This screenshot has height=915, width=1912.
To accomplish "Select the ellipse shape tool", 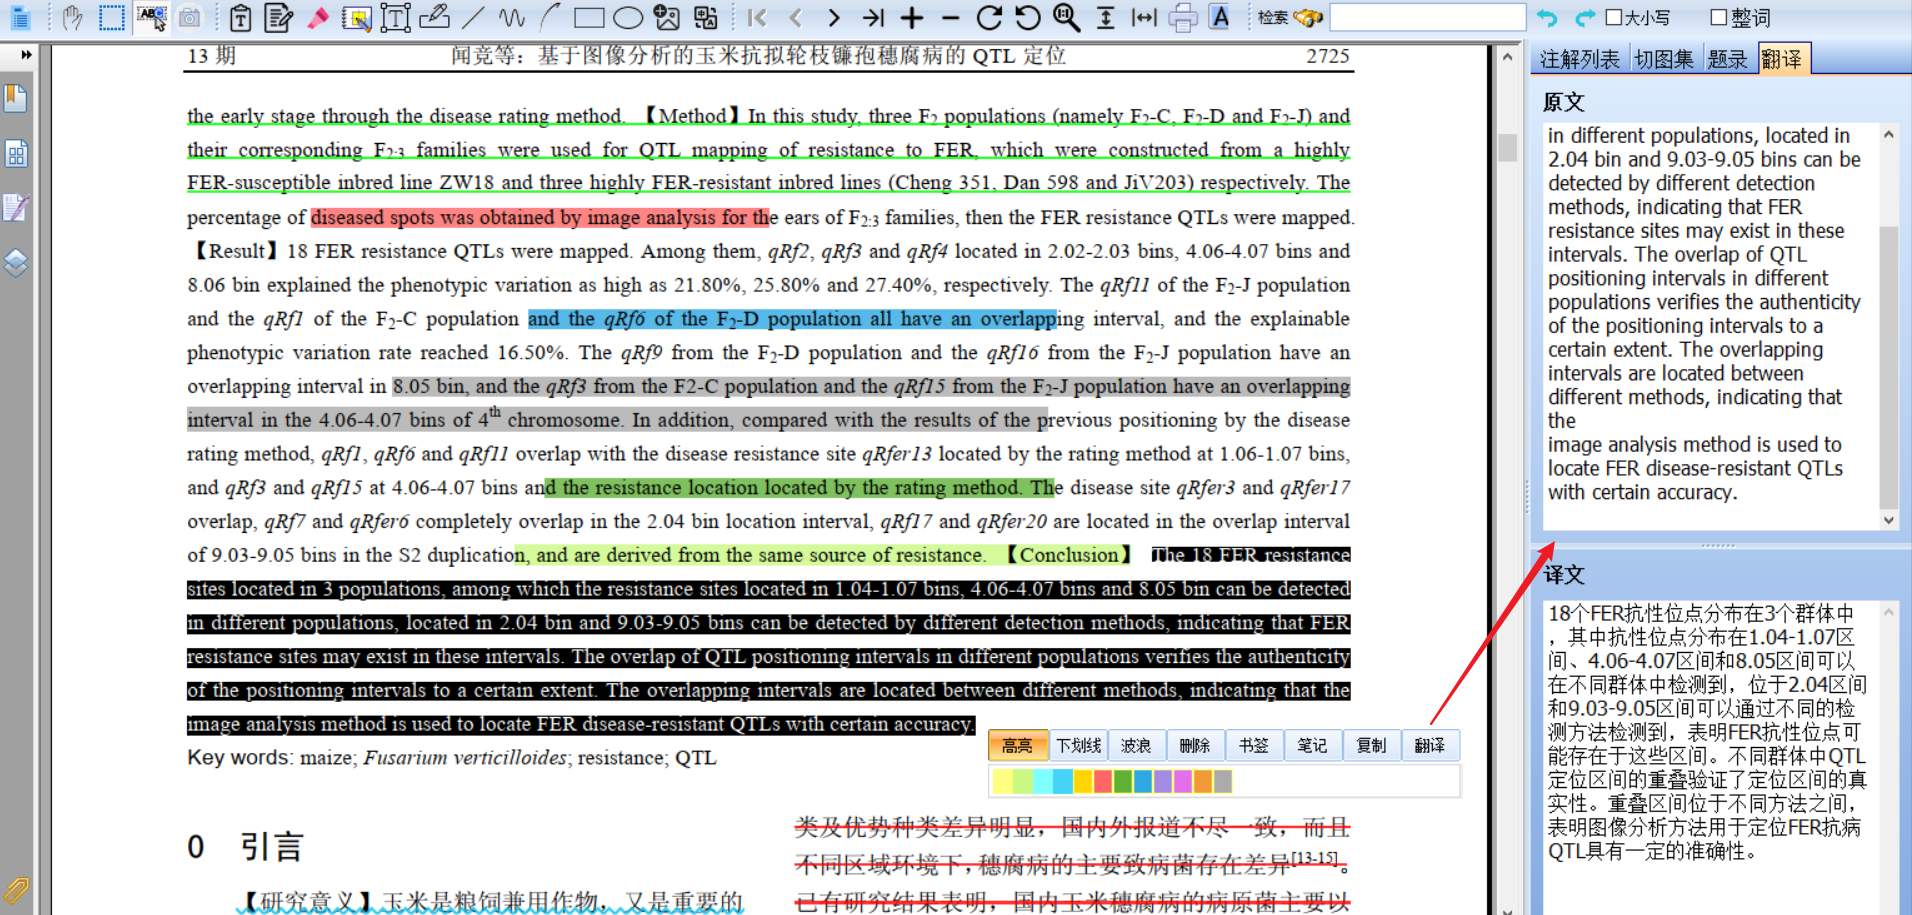I will [x=628, y=17].
